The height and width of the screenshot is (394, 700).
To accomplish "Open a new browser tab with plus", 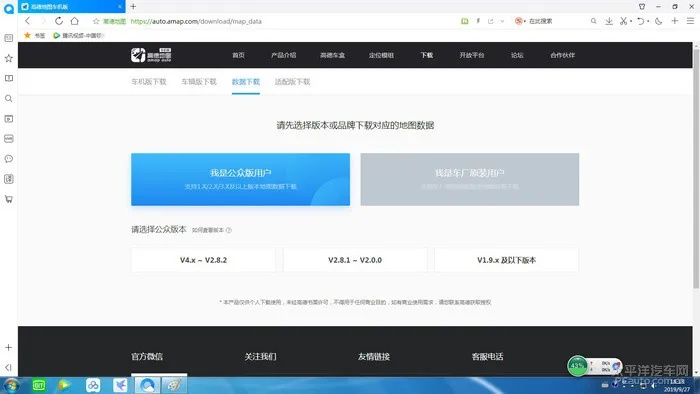I will (x=133, y=6).
